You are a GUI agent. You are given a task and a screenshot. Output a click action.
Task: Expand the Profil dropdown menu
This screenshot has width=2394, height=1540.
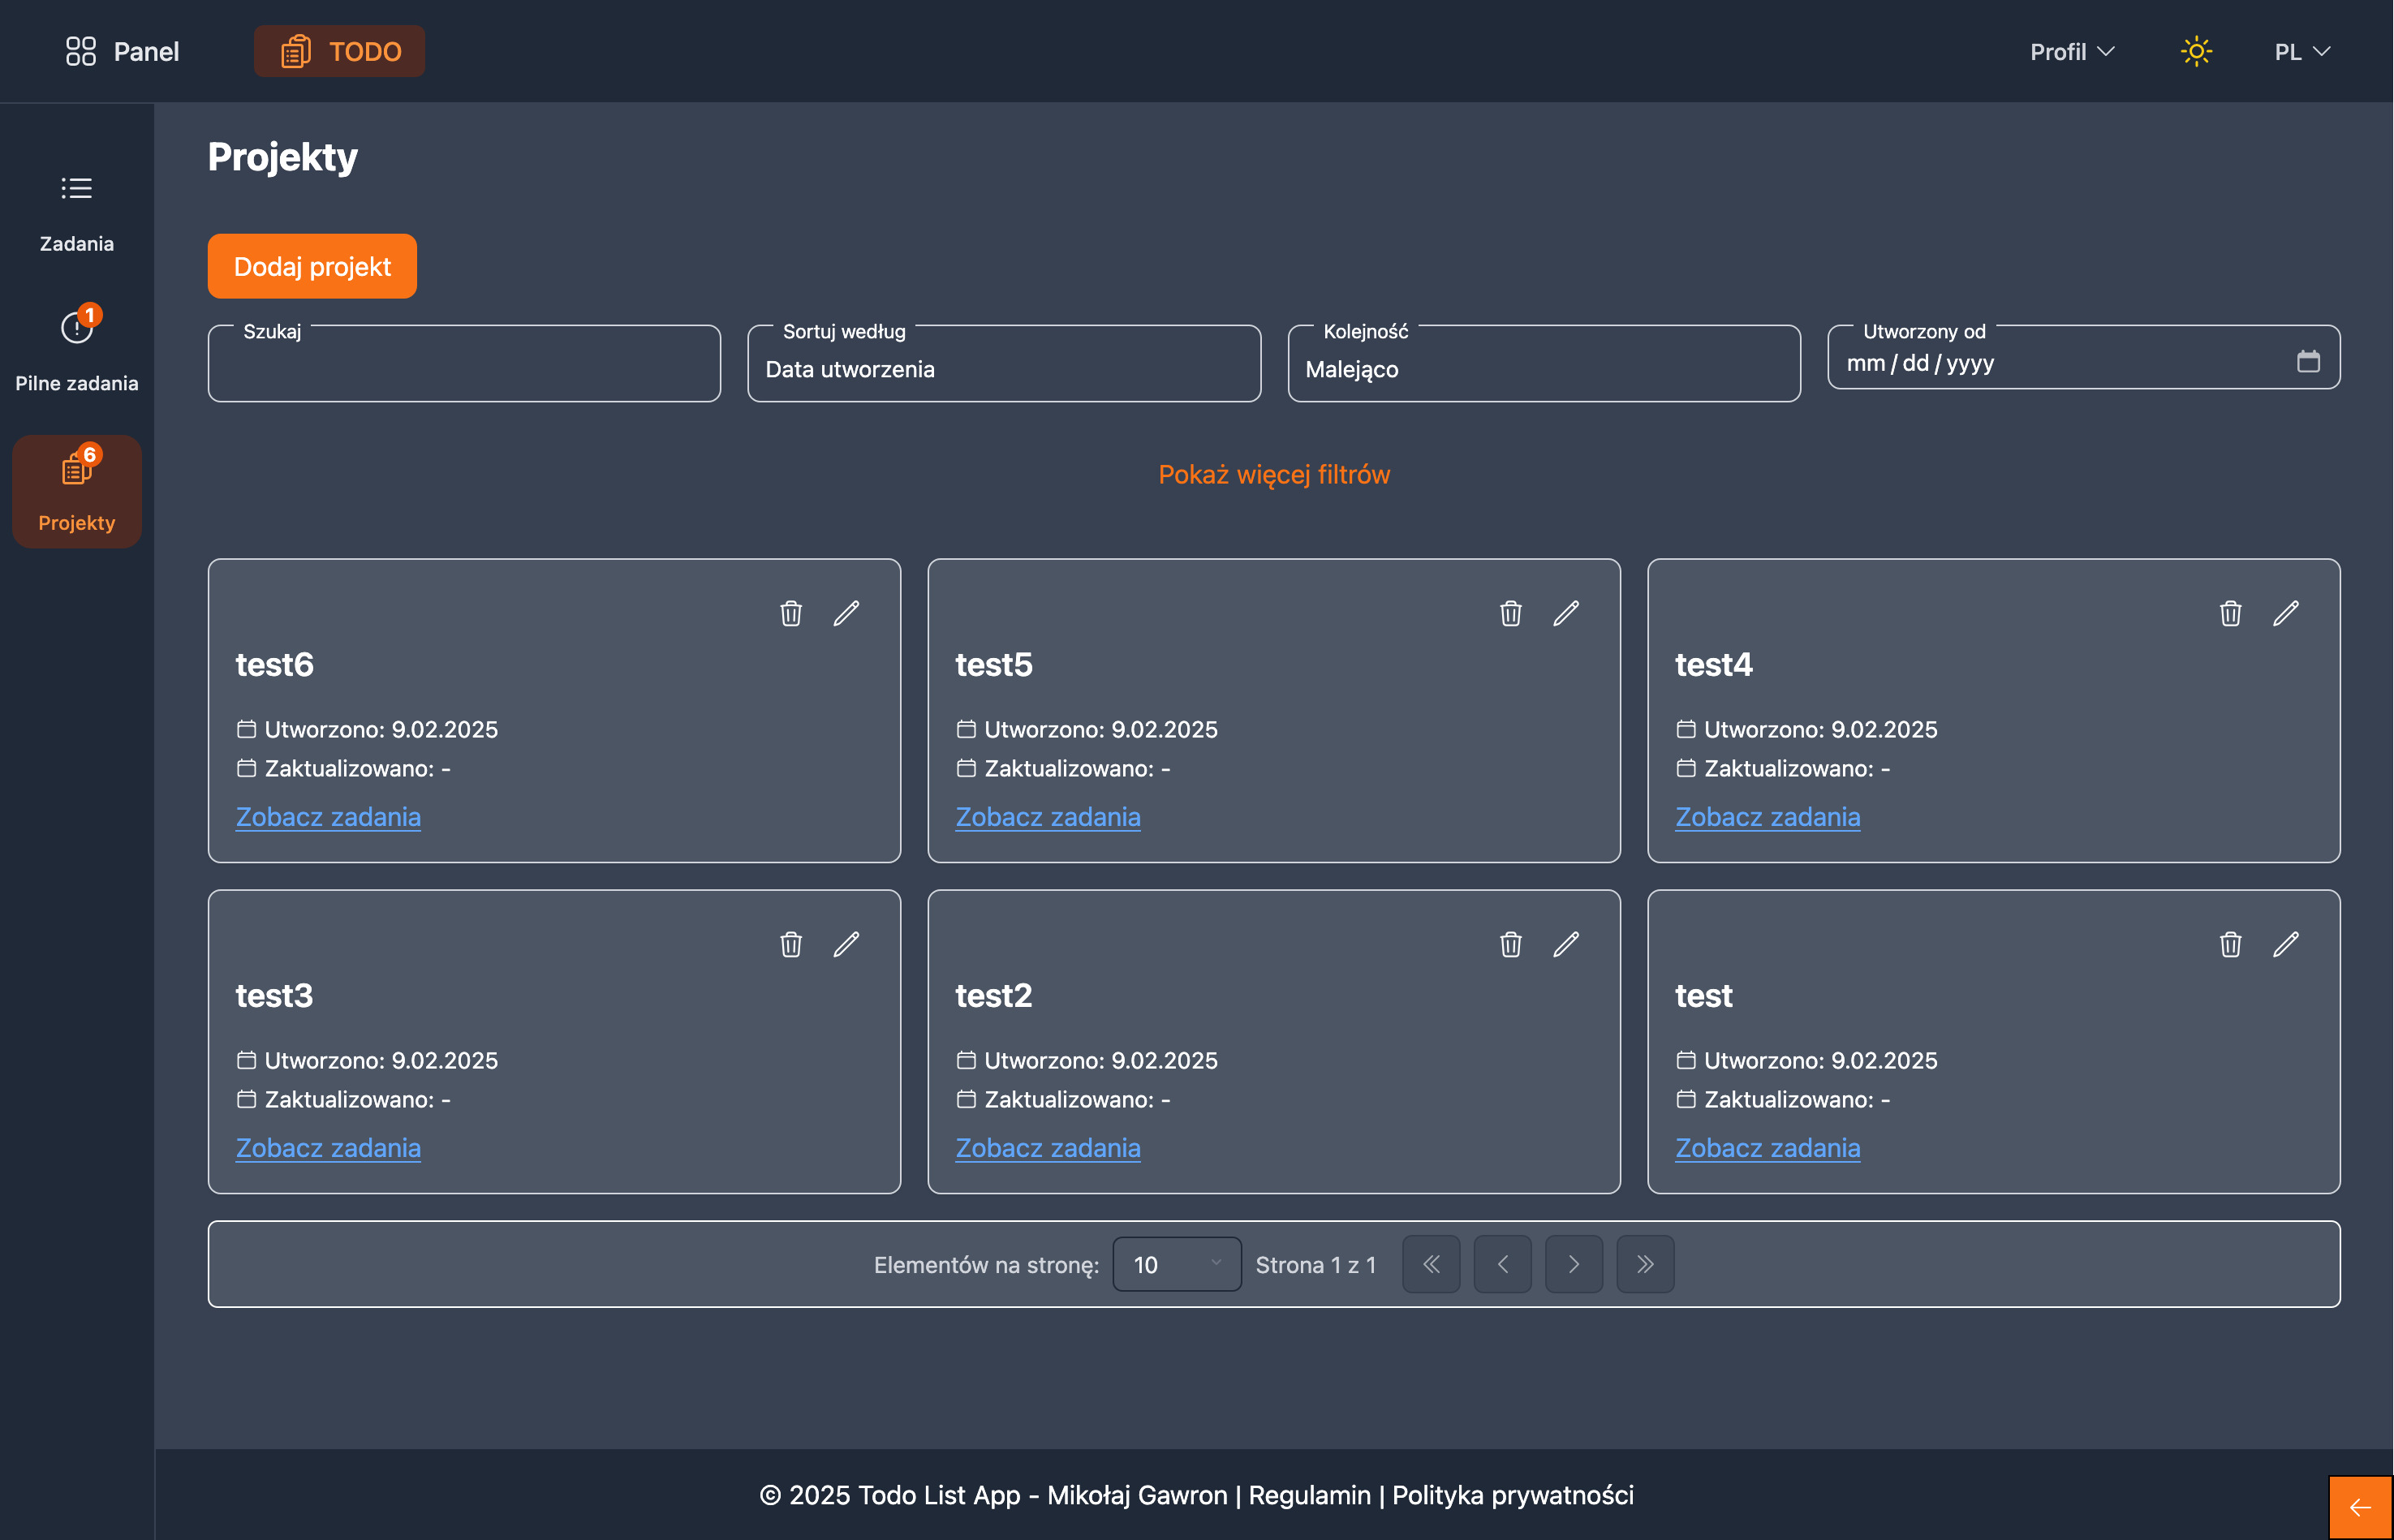pos(2071,51)
